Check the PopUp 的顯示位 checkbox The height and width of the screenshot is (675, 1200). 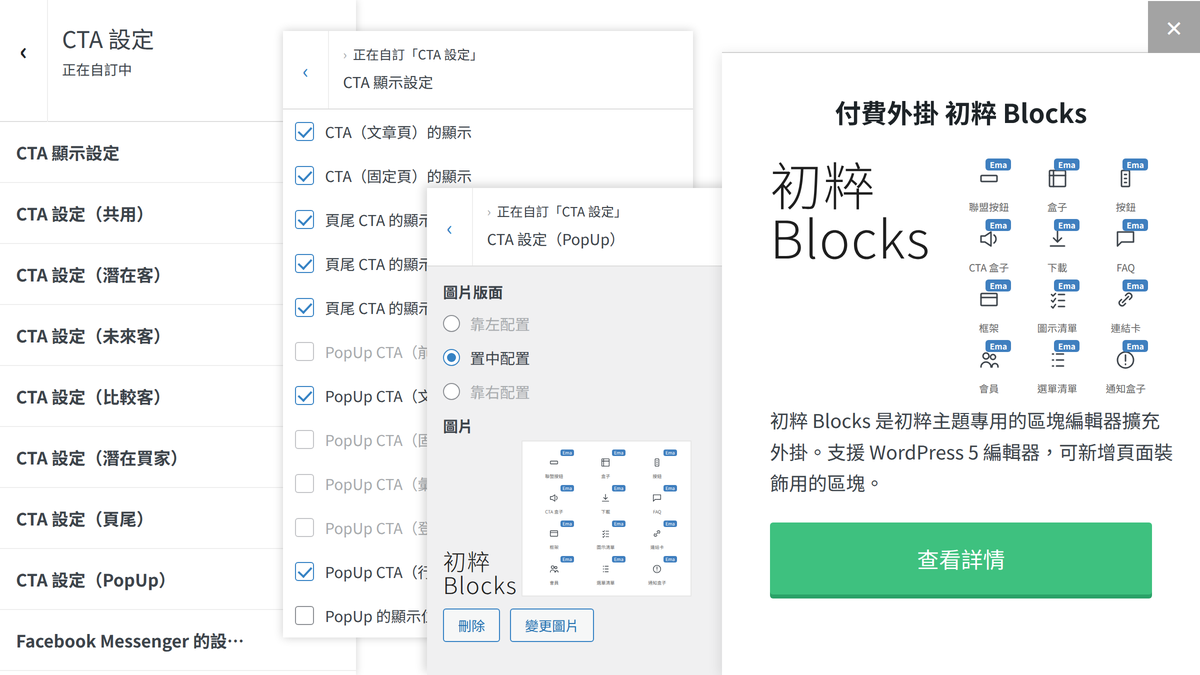(x=305, y=616)
